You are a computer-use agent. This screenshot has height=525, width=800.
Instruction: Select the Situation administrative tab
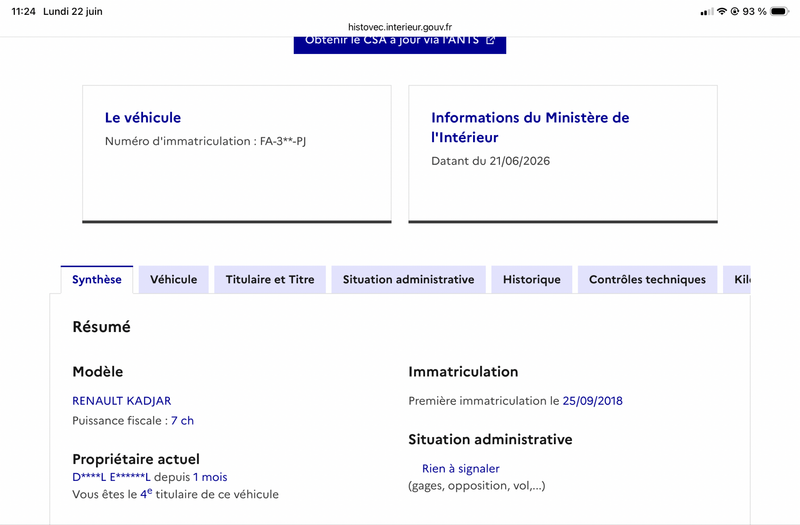coord(408,280)
